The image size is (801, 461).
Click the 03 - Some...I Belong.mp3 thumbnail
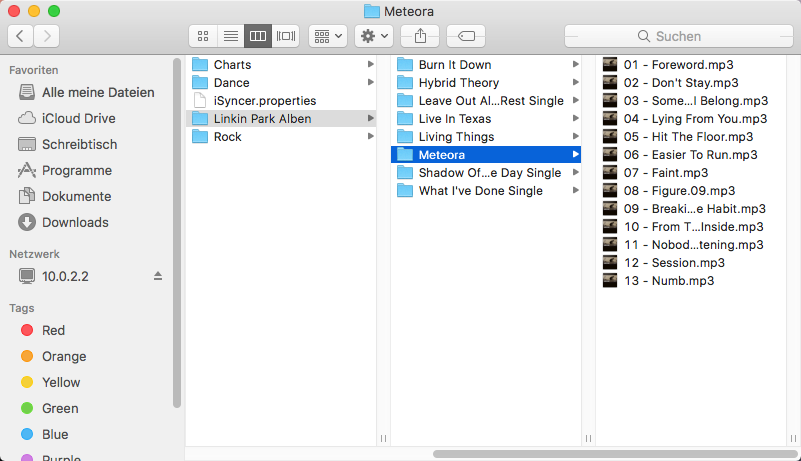610,101
